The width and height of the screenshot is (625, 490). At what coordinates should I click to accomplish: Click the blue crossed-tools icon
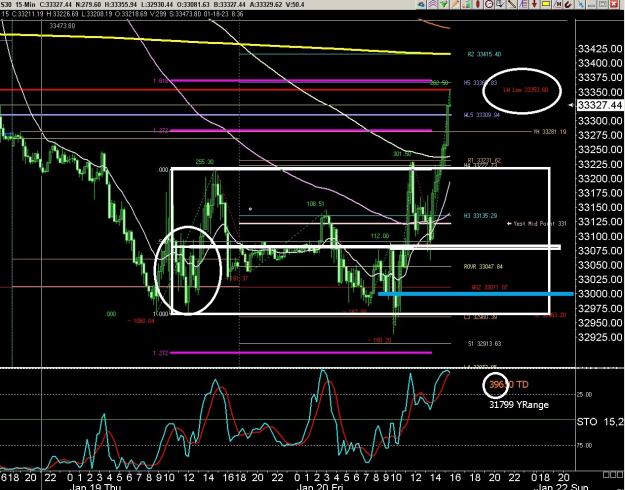[x=581, y=4]
